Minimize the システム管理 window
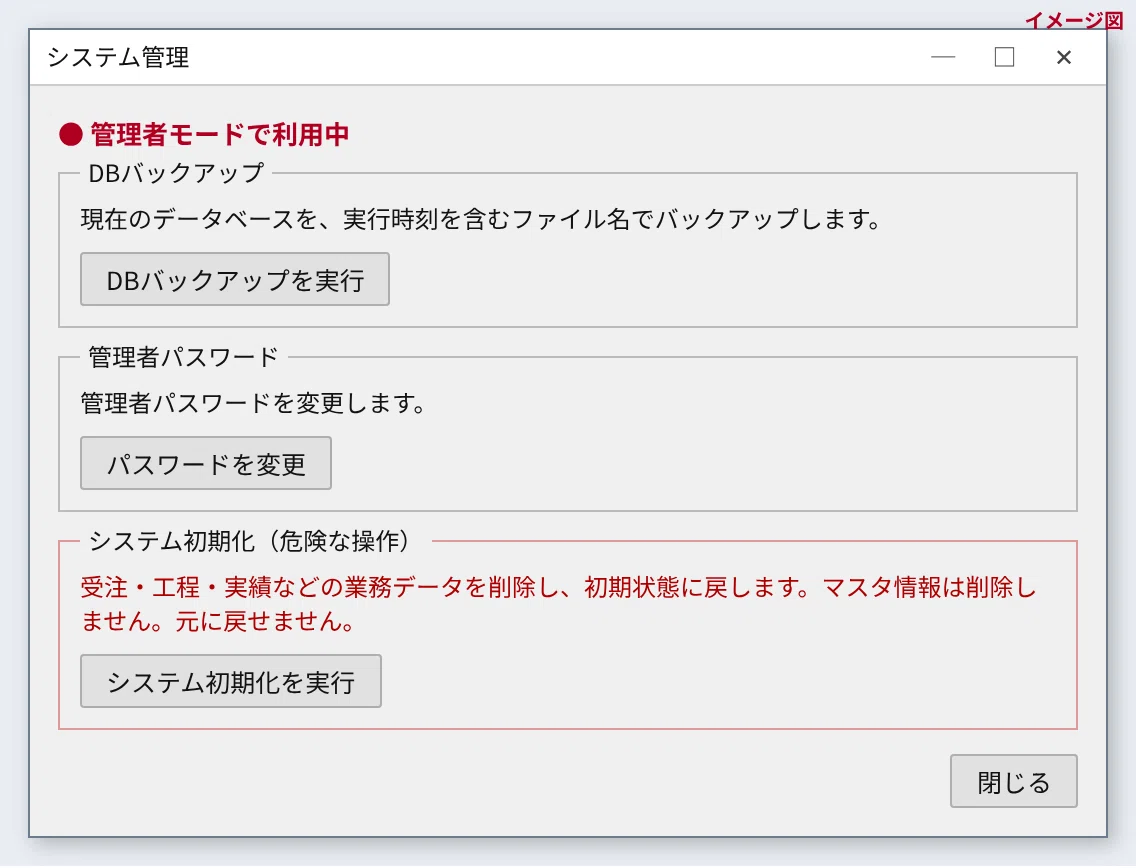This screenshot has width=1136, height=868. click(x=943, y=57)
